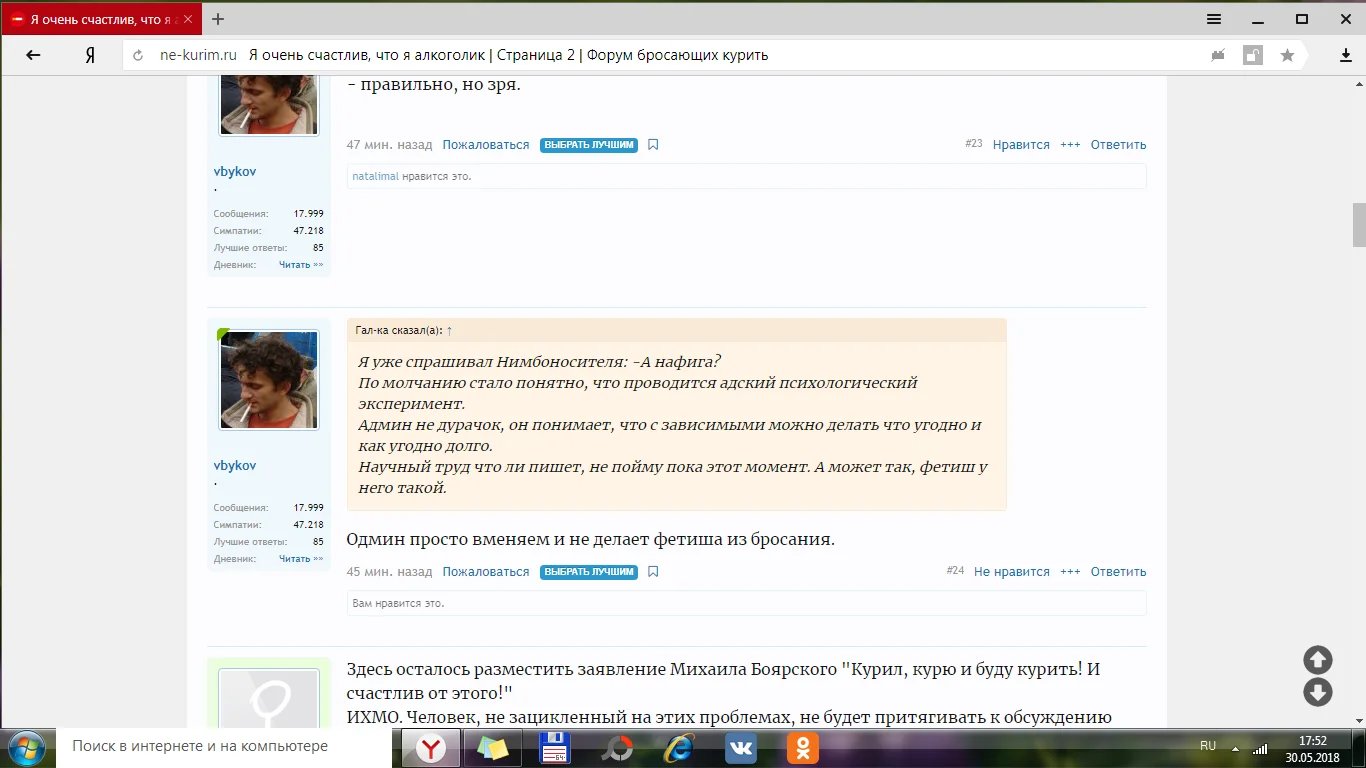Viewport: 1366px width, 768px height.
Task: Open Odnoklassniki from the taskbar
Action: pos(802,747)
